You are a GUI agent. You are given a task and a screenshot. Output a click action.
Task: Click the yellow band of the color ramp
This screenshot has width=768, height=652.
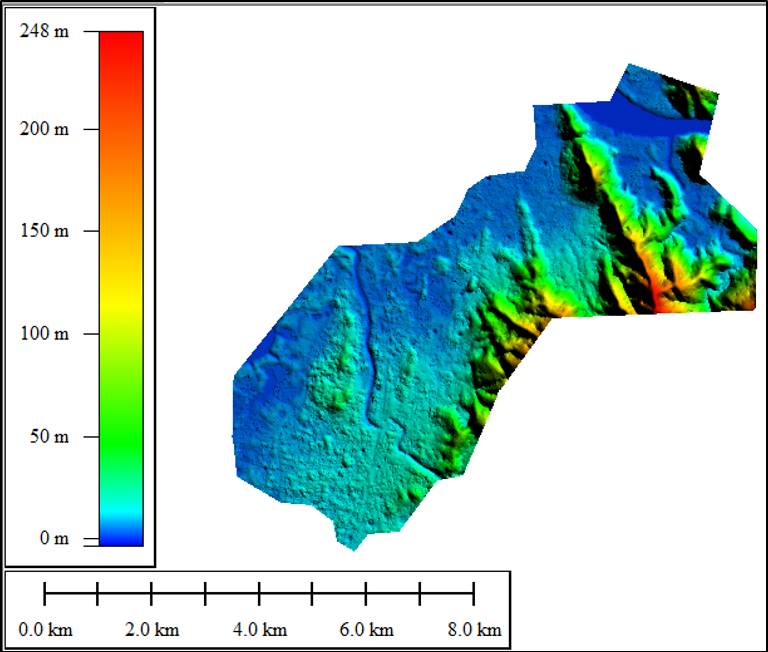click(x=121, y=290)
